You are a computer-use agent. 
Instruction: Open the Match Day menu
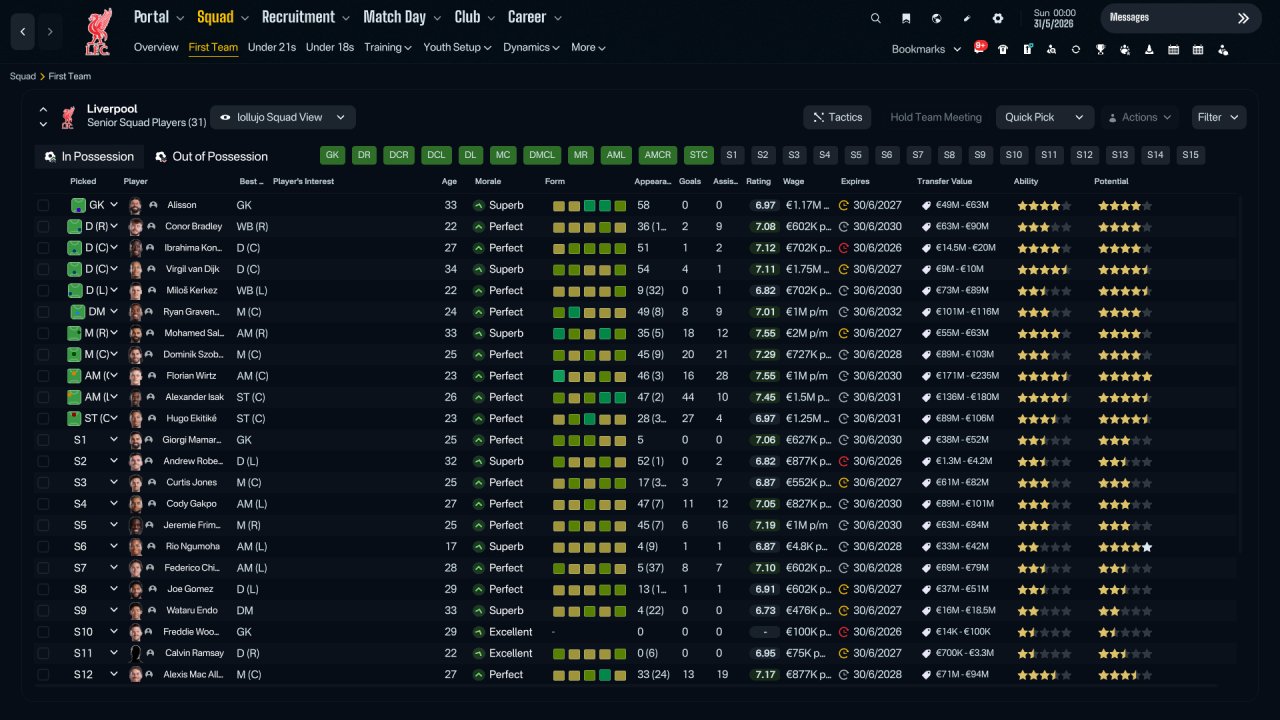click(401, 17)
